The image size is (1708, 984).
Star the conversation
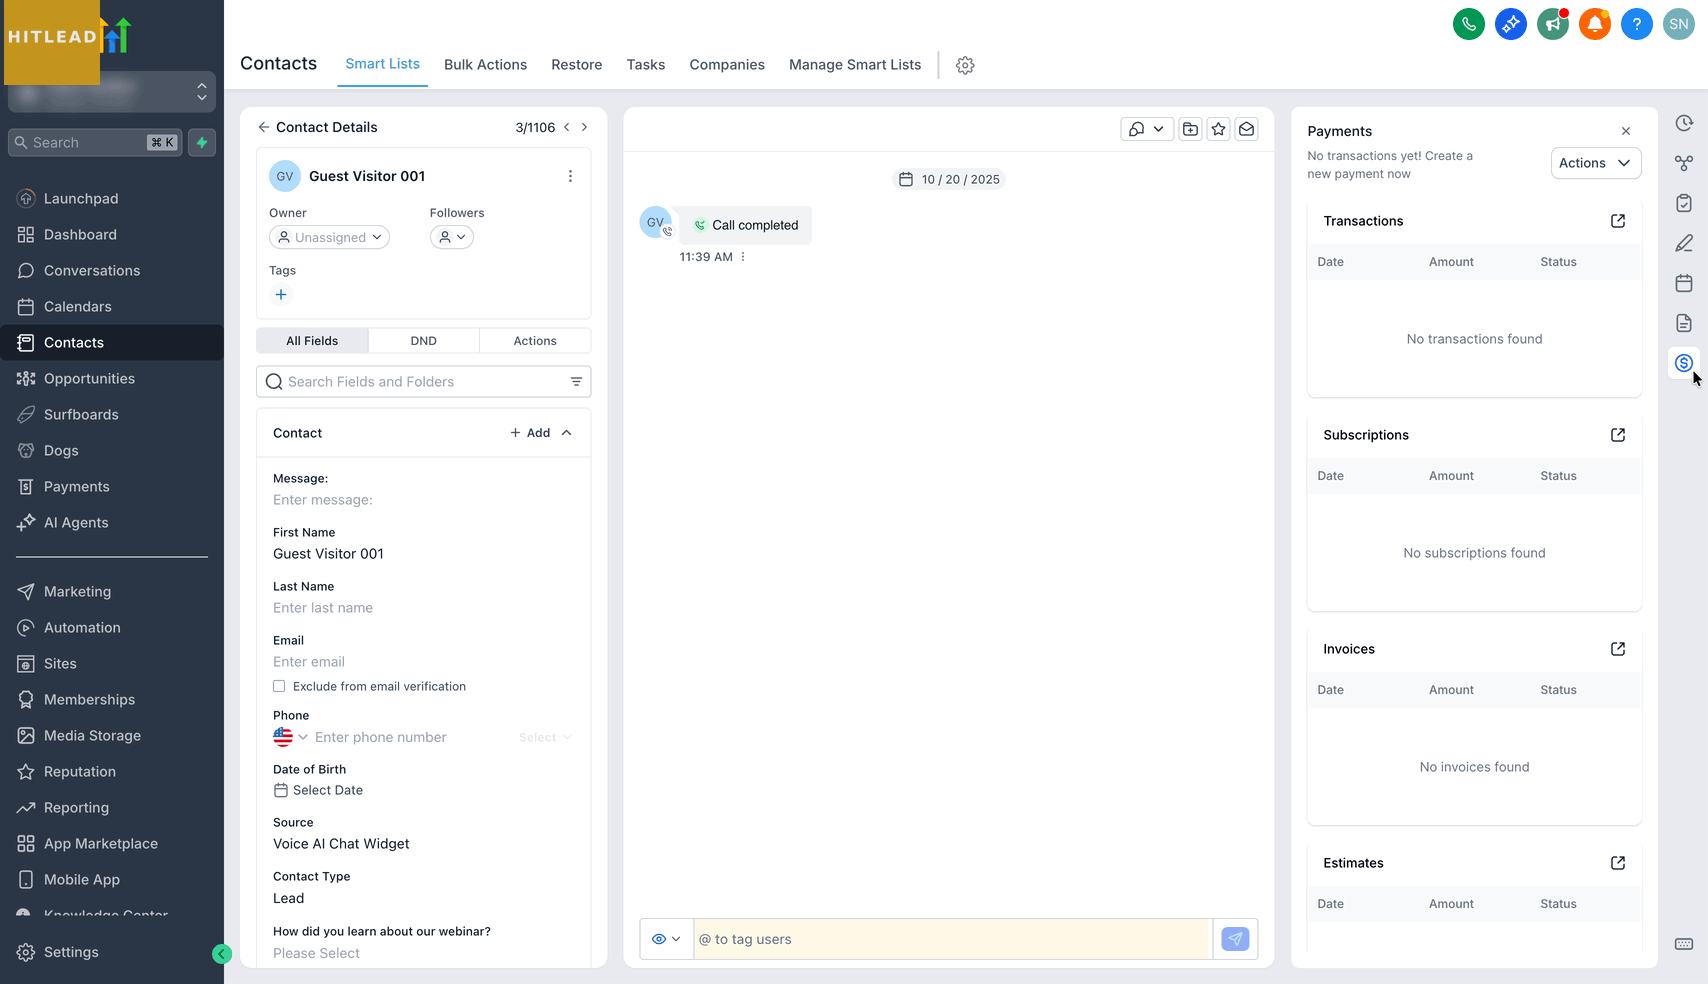click(1218, 129)
